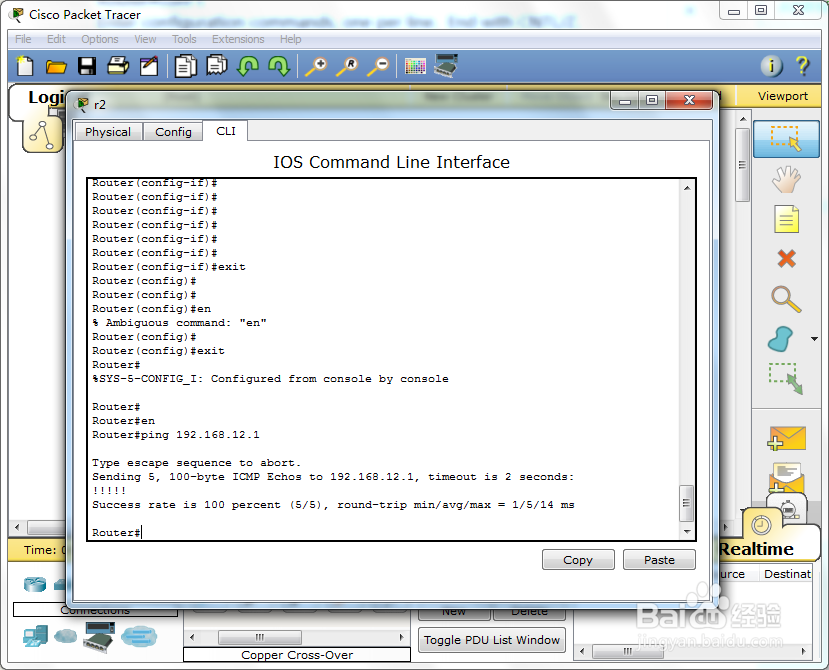Choose the Move Layout hand tool
The width and height of the screenshot is (829, 670).
click(786, 179)
